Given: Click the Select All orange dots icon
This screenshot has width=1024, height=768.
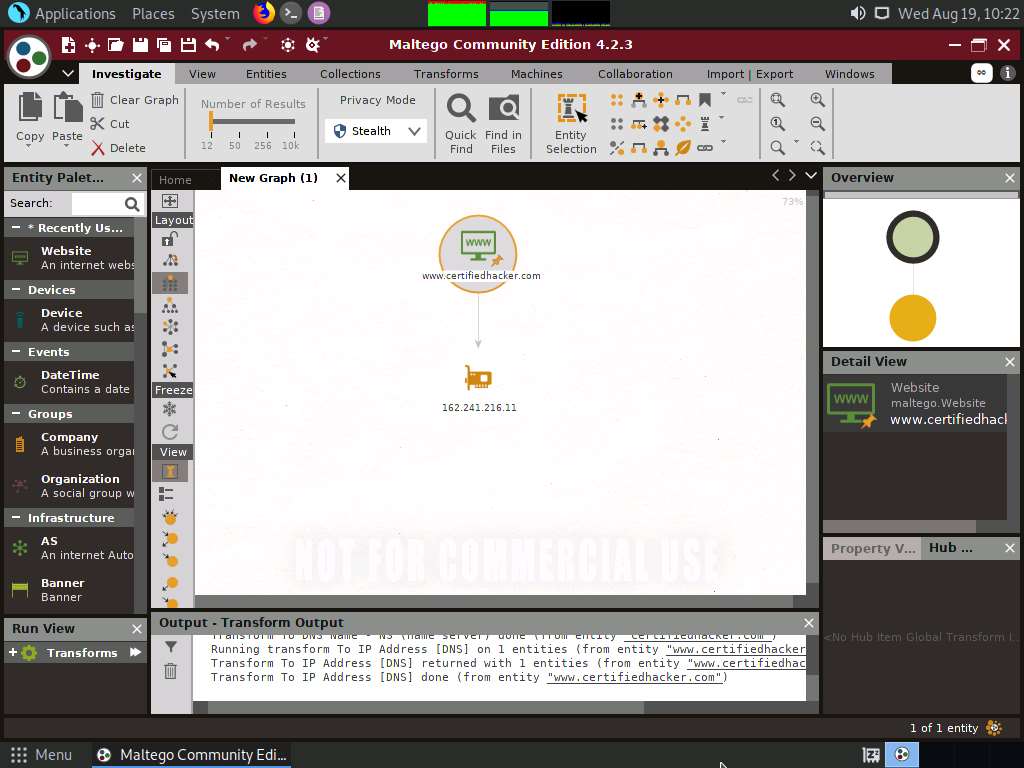Looking at the screenshot, I should click(x=616, y=100).
